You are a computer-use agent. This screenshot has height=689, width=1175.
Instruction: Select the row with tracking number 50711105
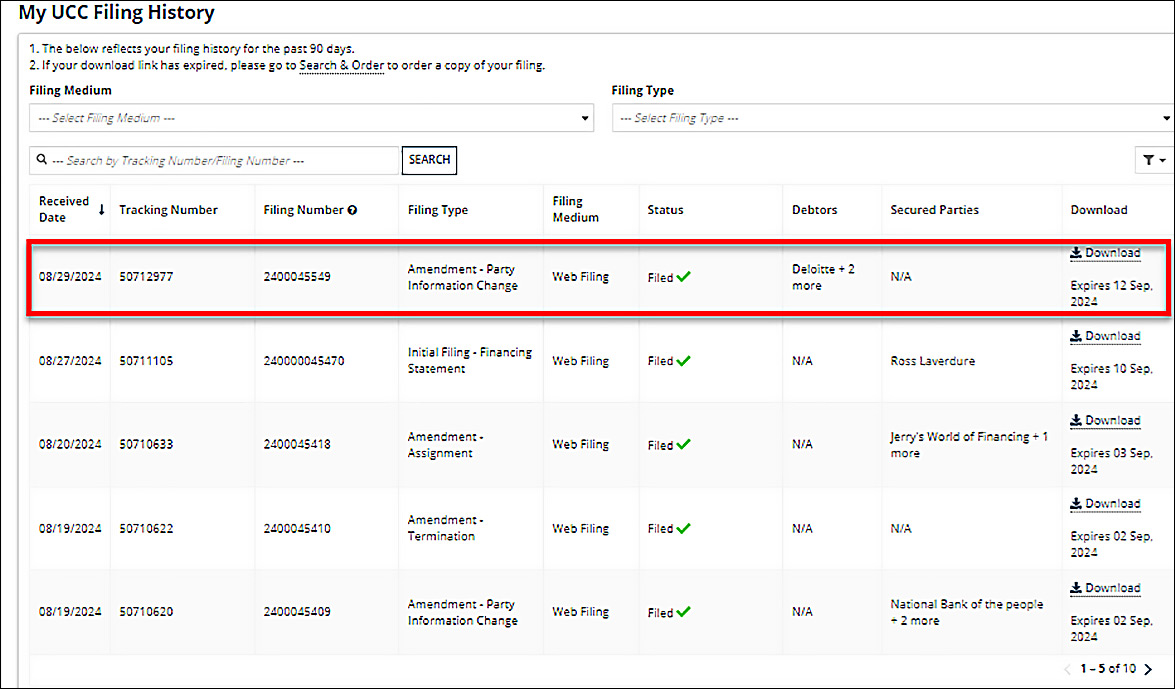pyautogui.click(x=146, y=361)
